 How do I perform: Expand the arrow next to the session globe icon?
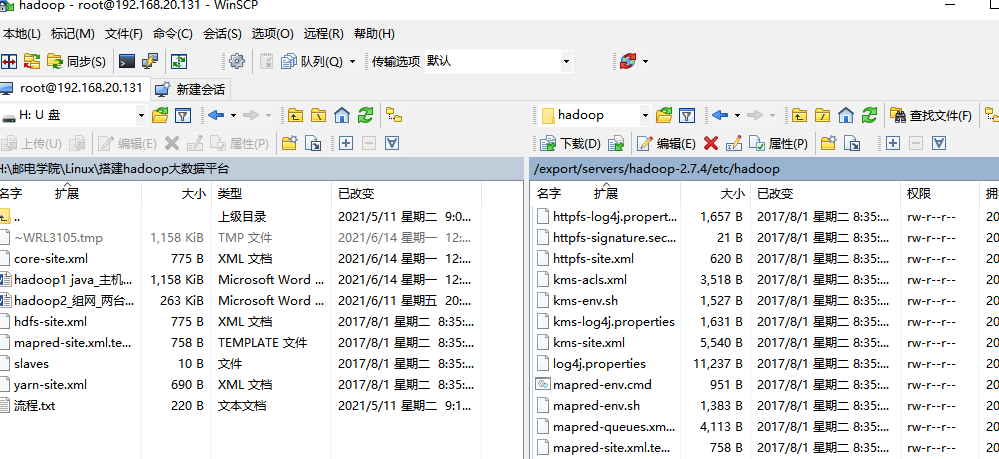coord(645,62)
